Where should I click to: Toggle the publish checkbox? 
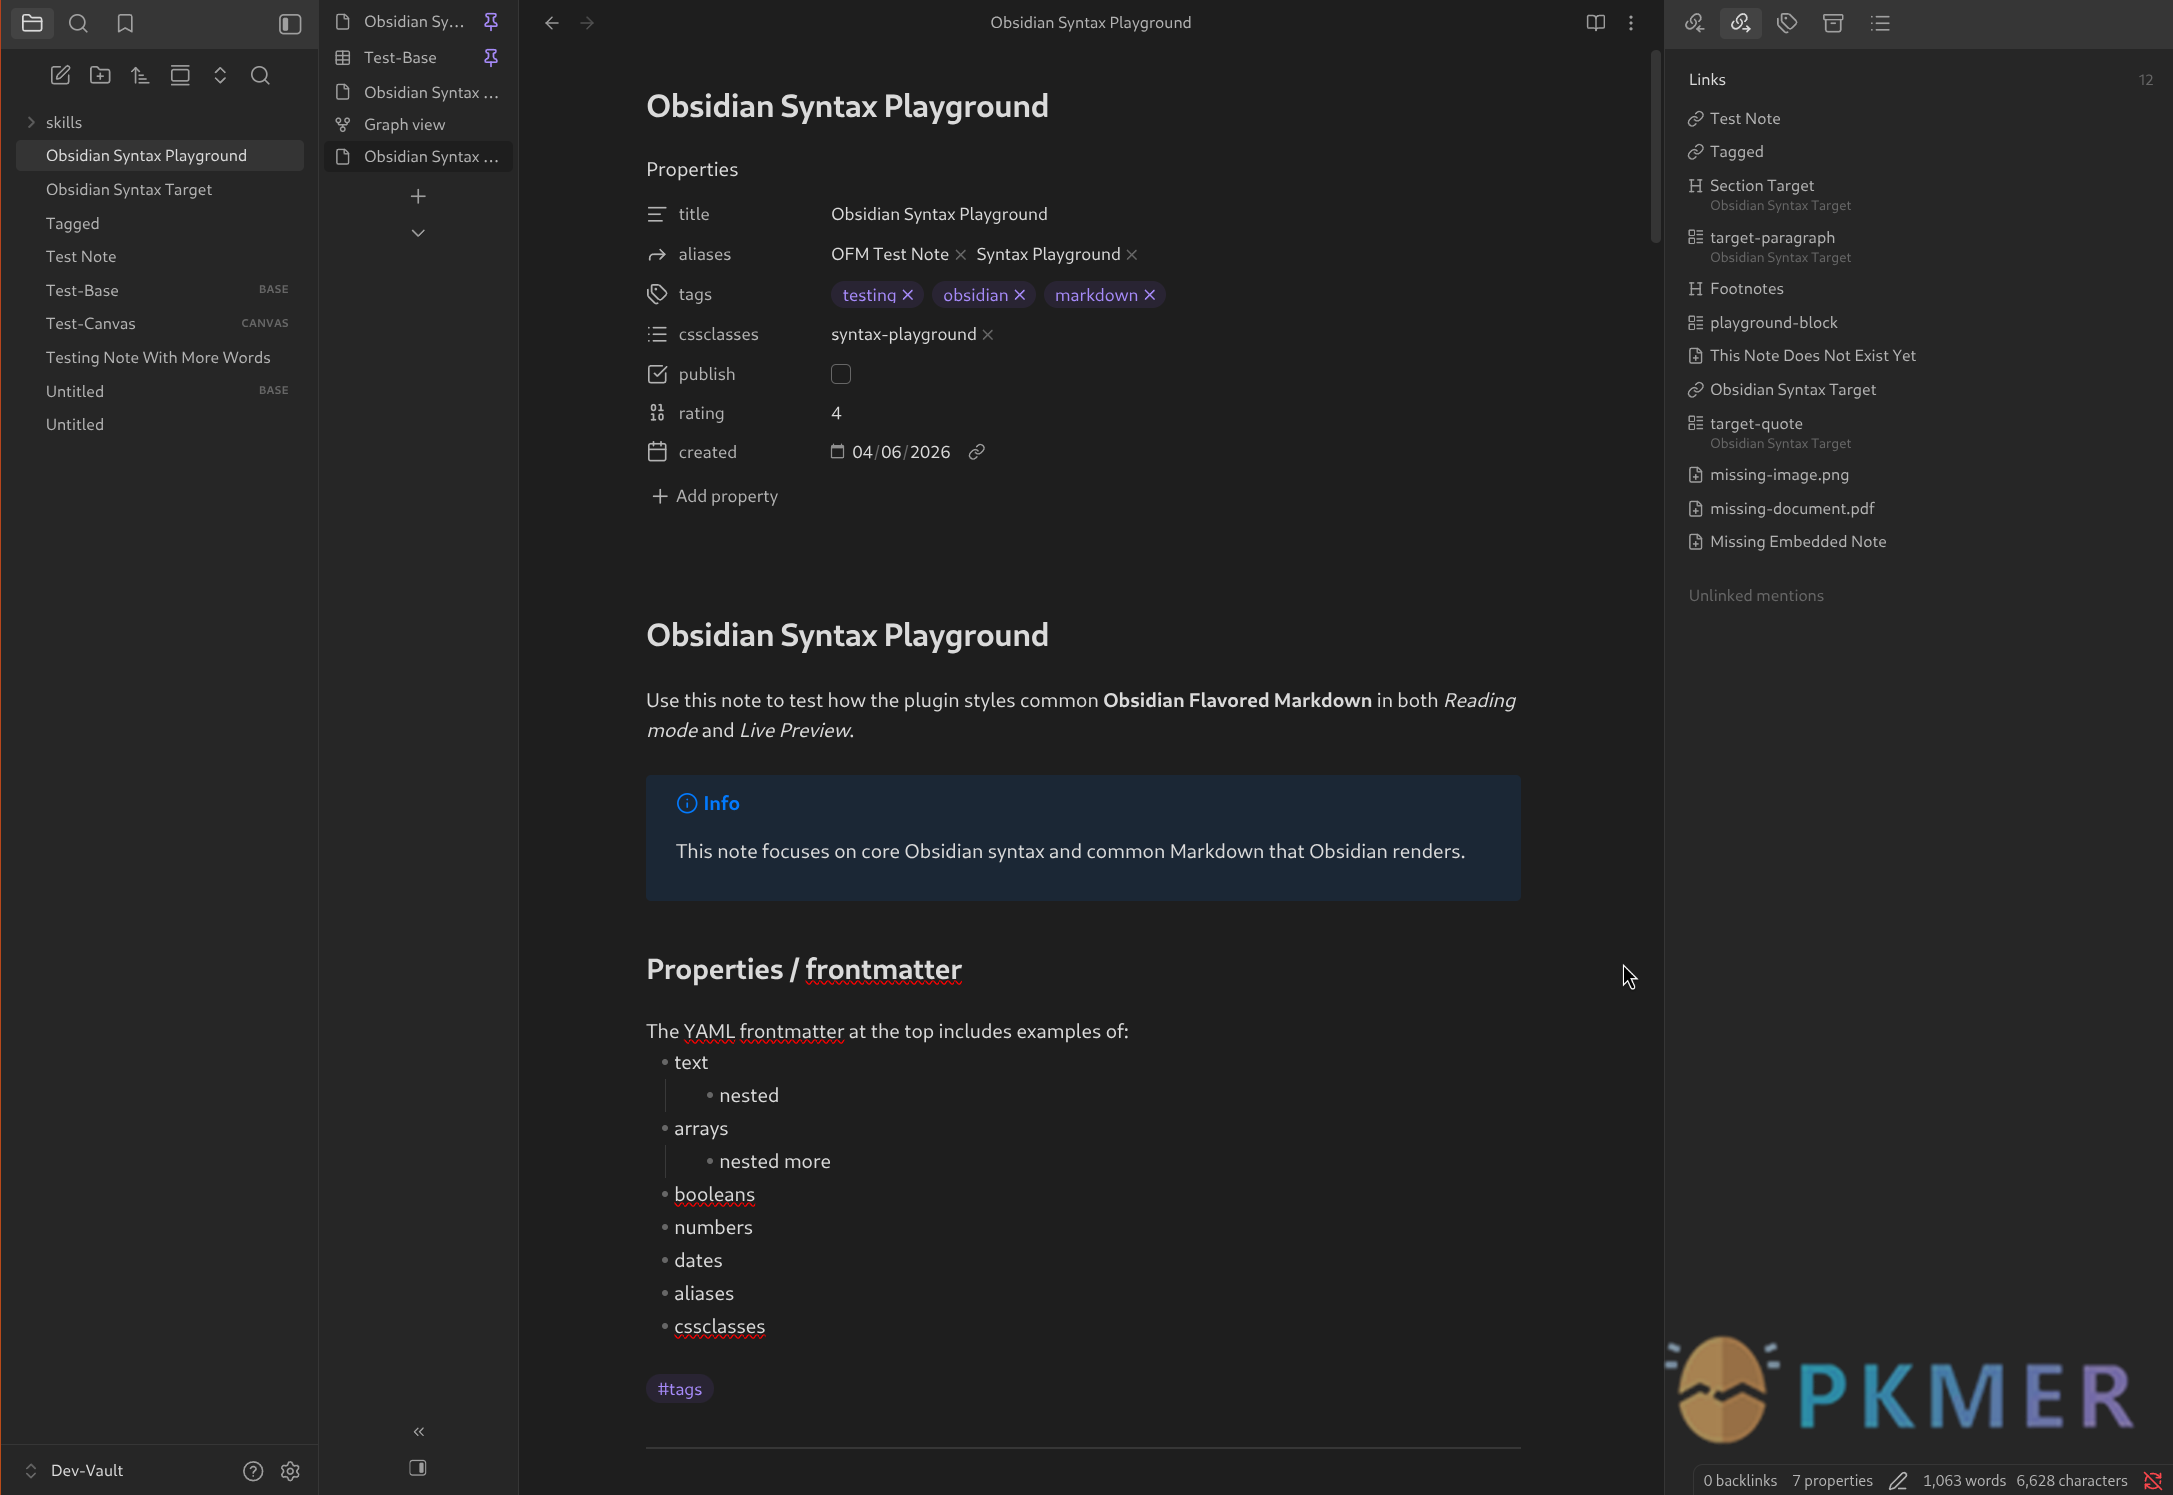[x=841, y=374]
